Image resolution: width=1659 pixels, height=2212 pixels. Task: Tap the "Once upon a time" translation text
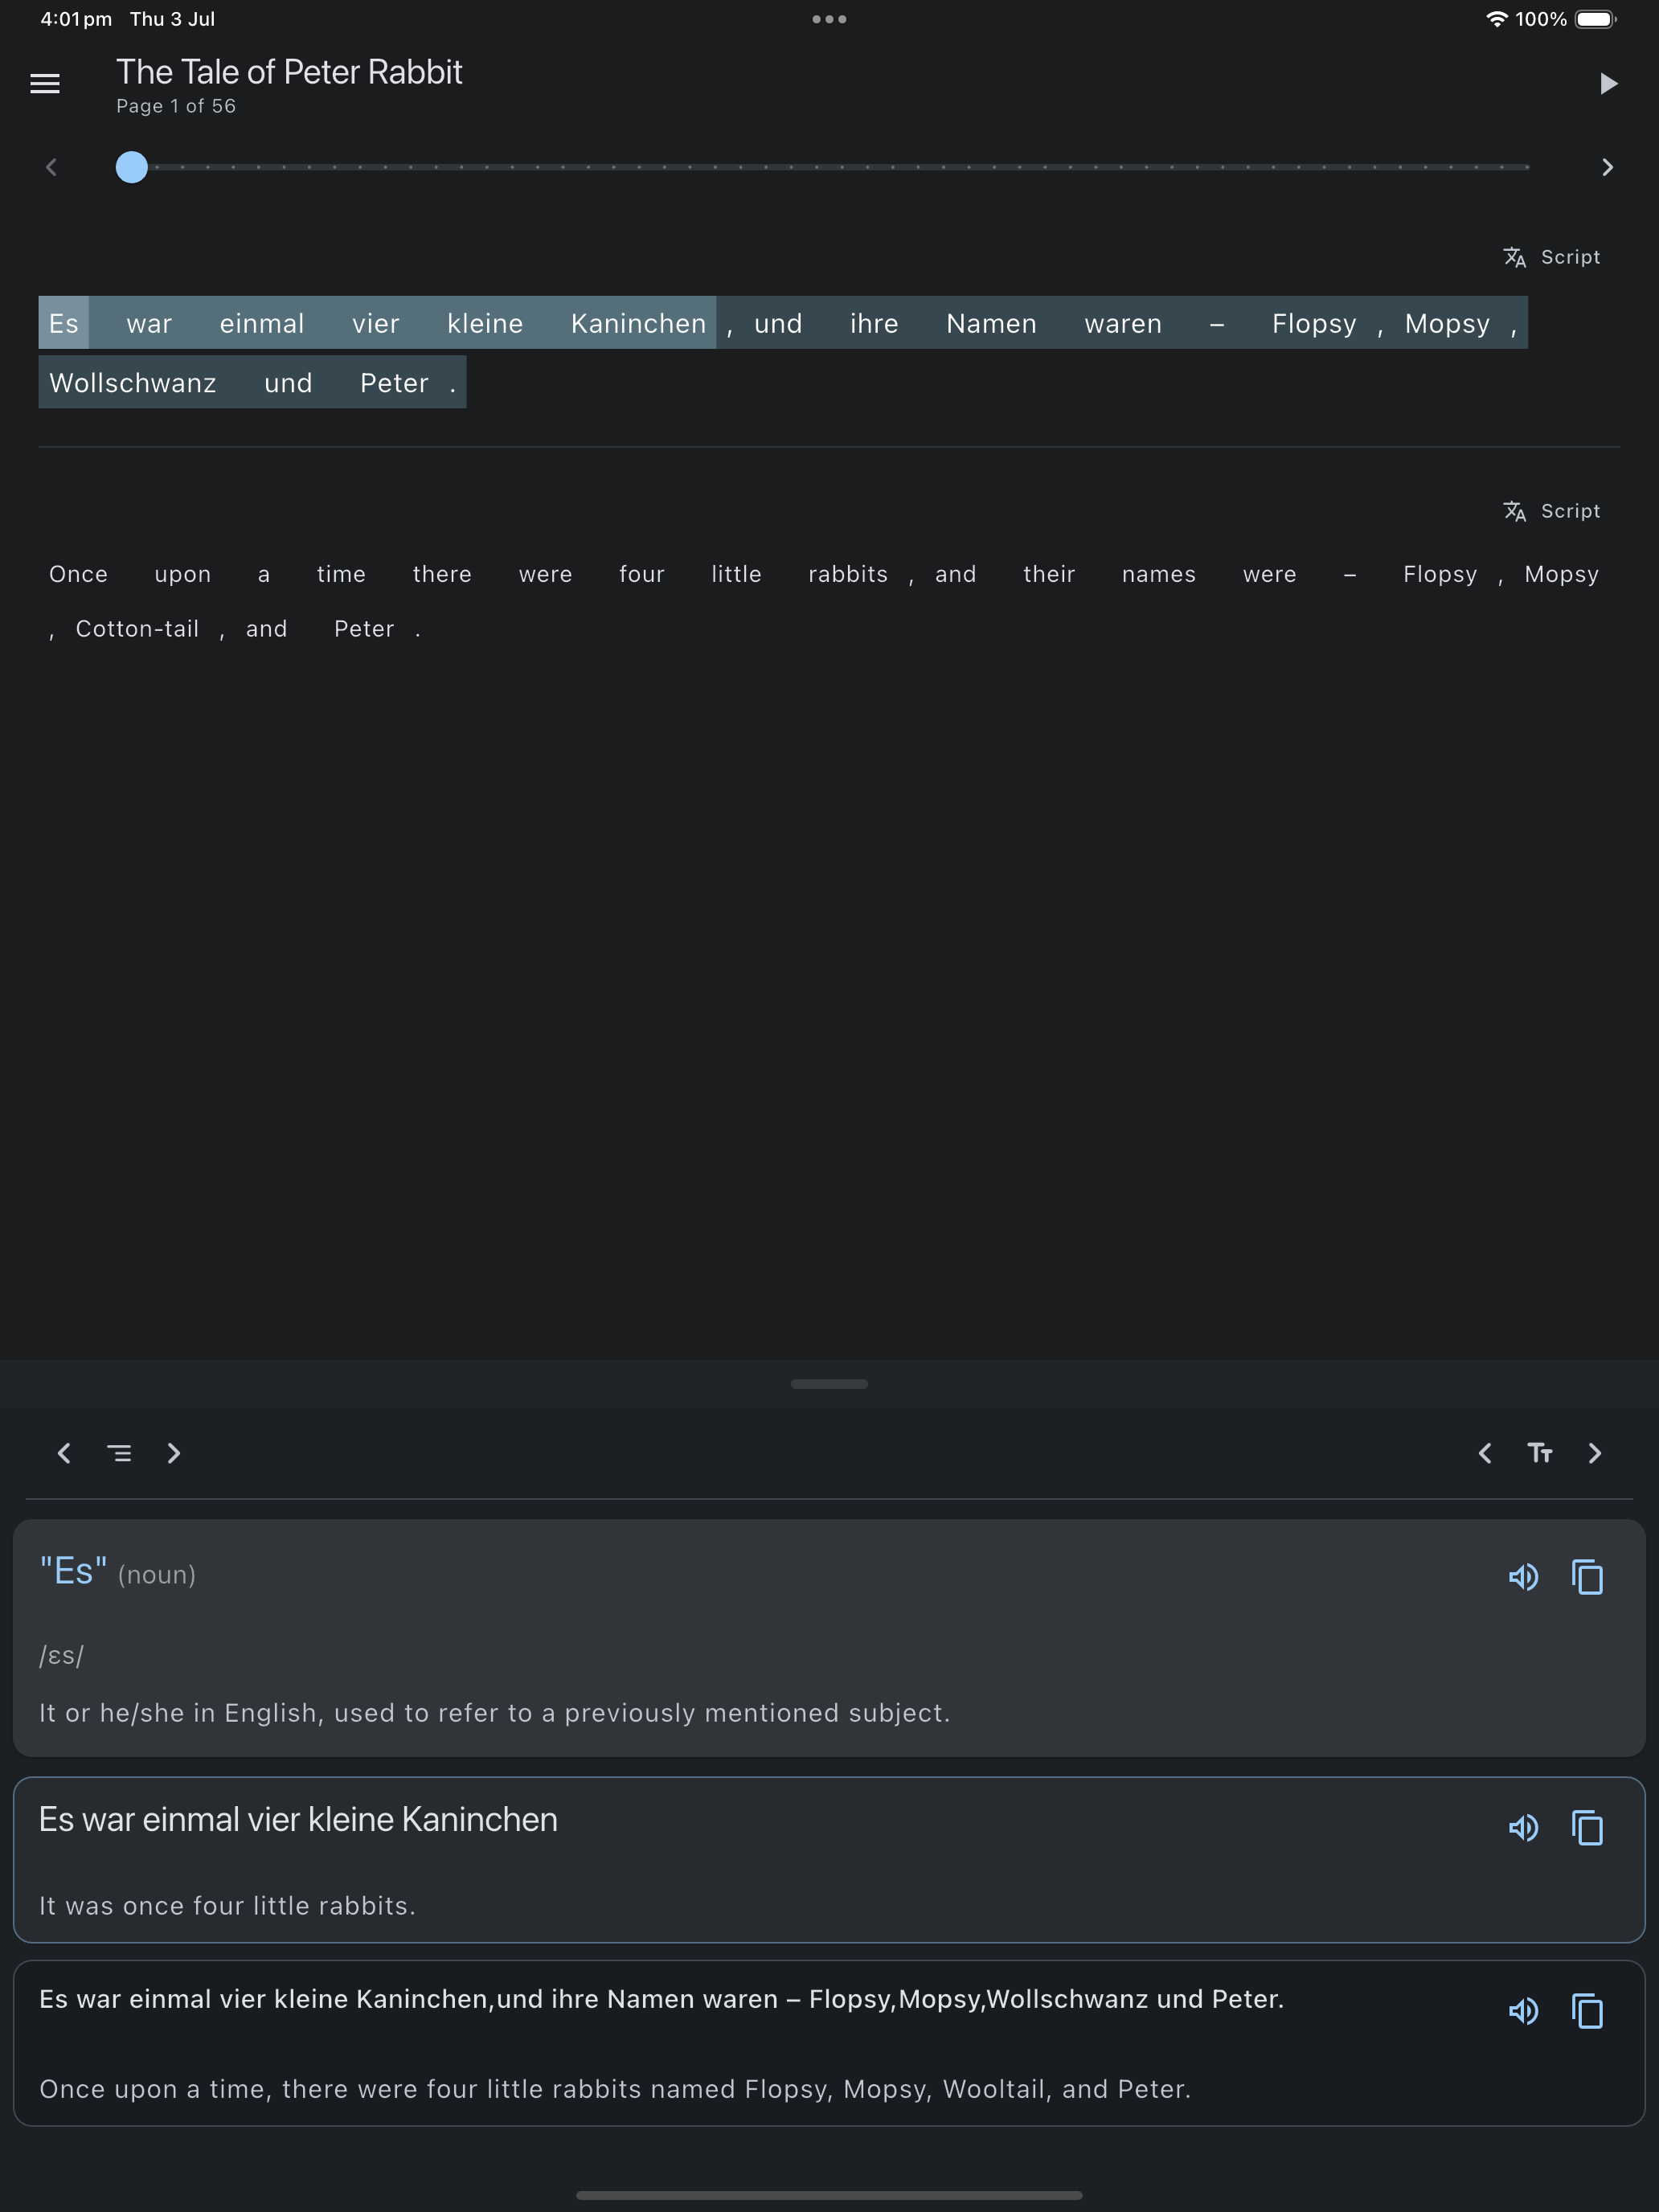615,2089
